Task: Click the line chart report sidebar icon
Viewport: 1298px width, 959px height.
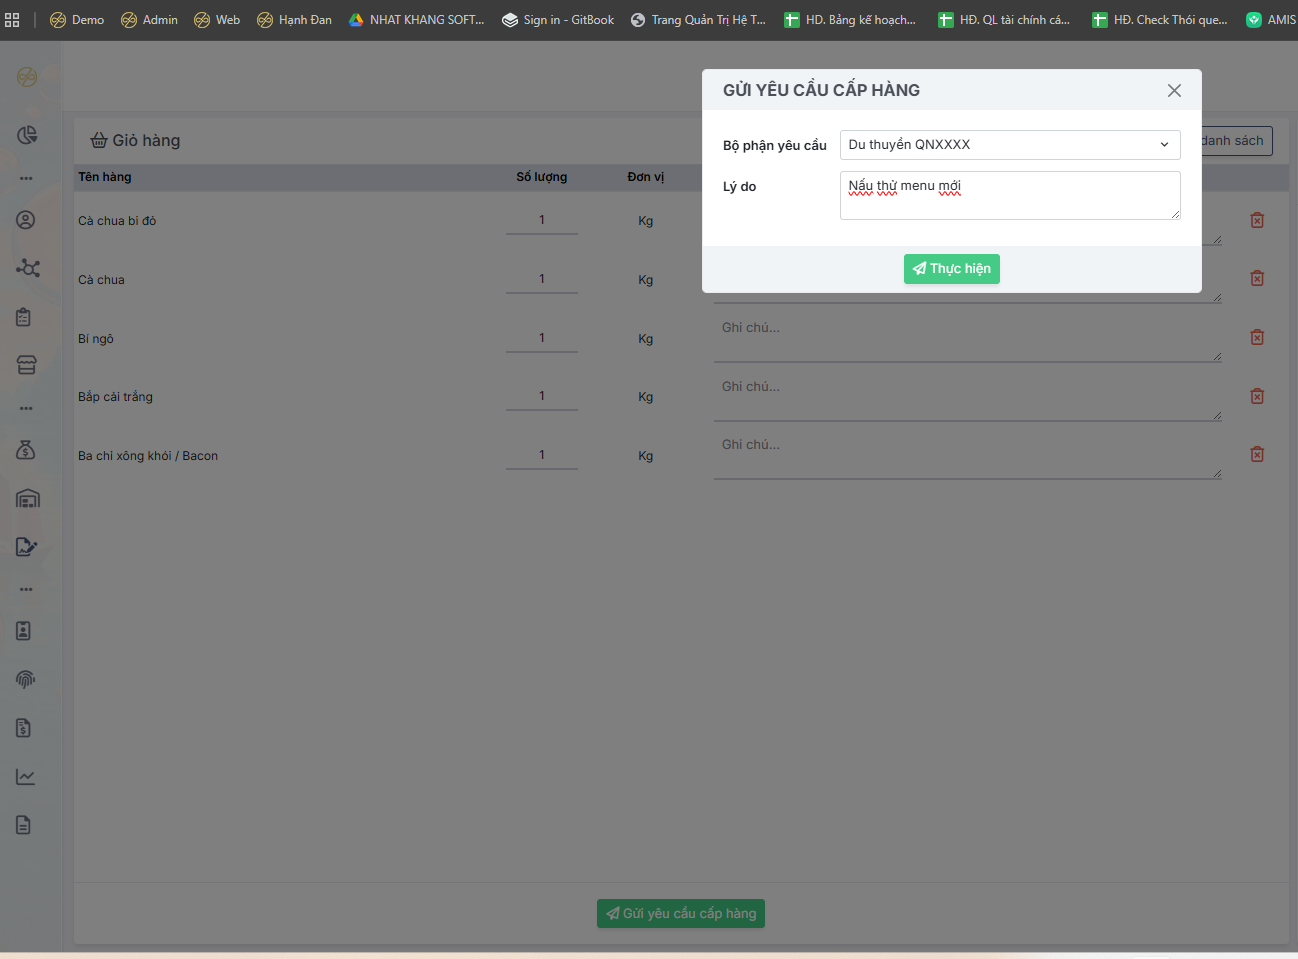Action: click(26, 777)
